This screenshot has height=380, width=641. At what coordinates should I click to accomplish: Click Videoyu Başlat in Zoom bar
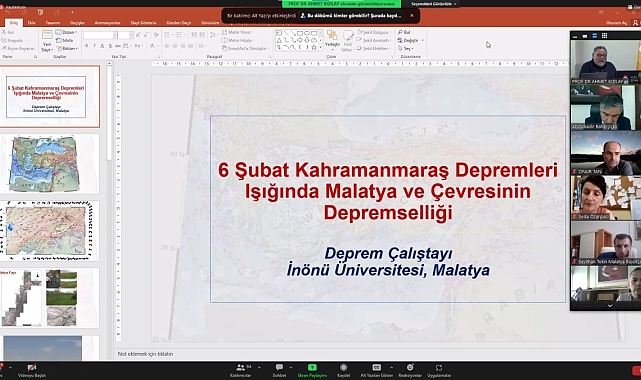pos(32,370)
